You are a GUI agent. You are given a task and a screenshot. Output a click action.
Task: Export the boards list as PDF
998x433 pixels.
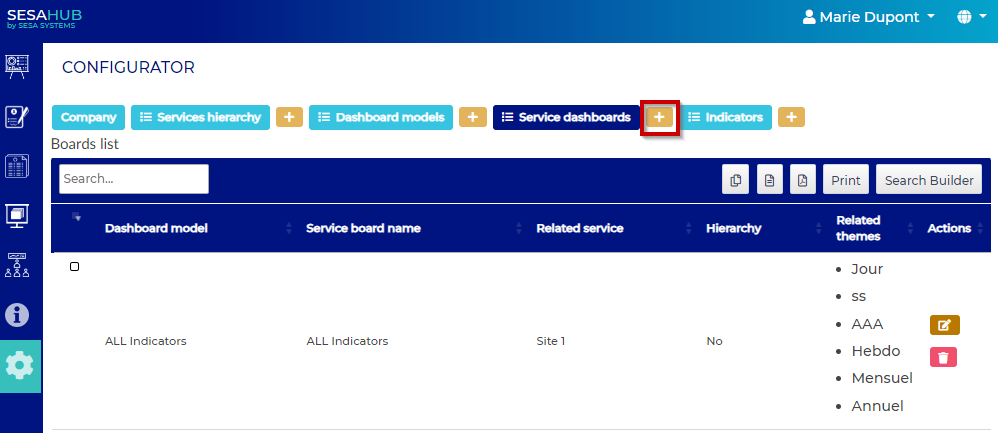[803, 180]
